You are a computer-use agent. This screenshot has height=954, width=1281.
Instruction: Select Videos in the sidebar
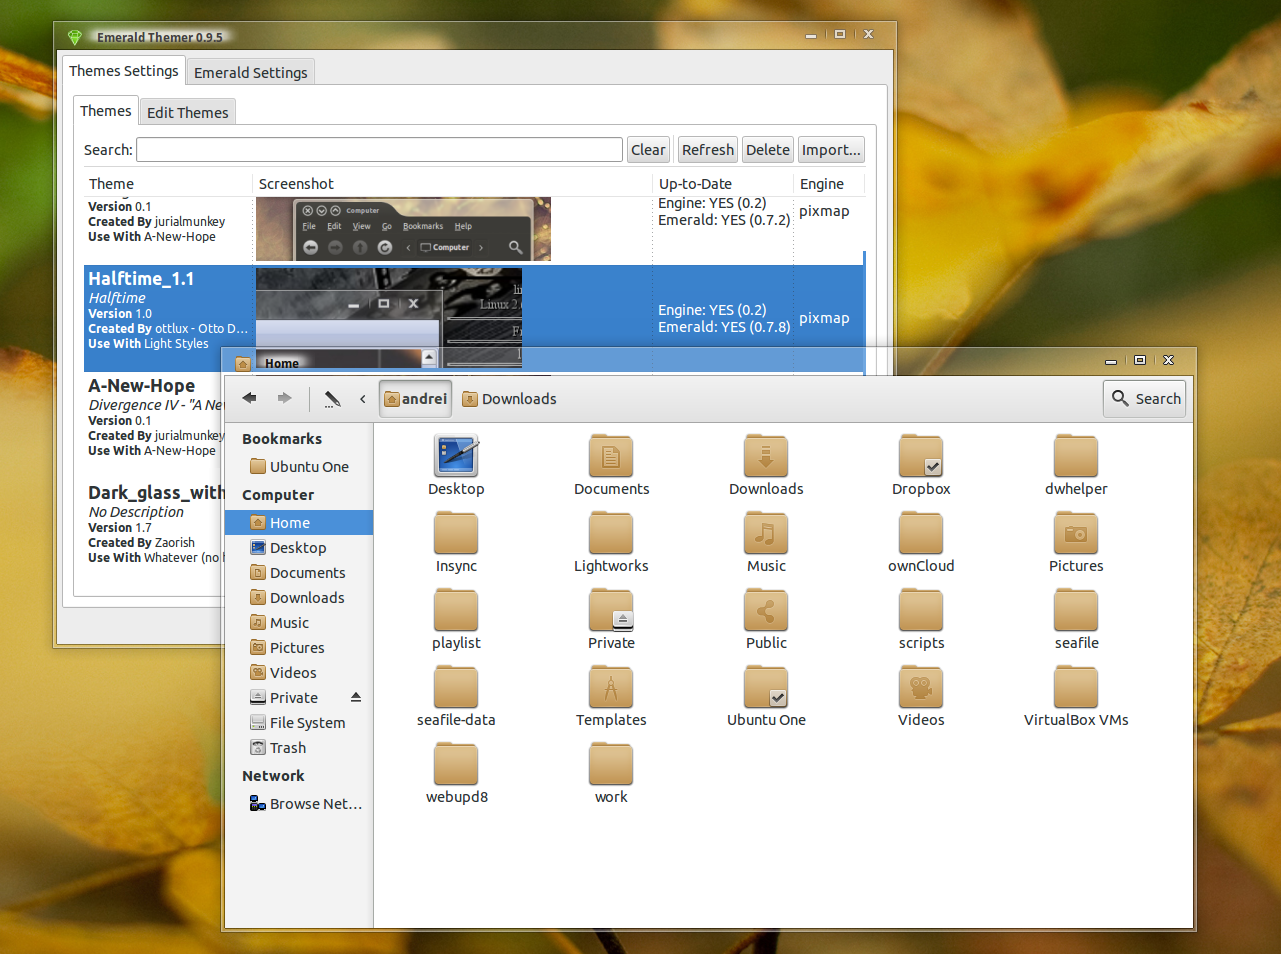[298, 672]
